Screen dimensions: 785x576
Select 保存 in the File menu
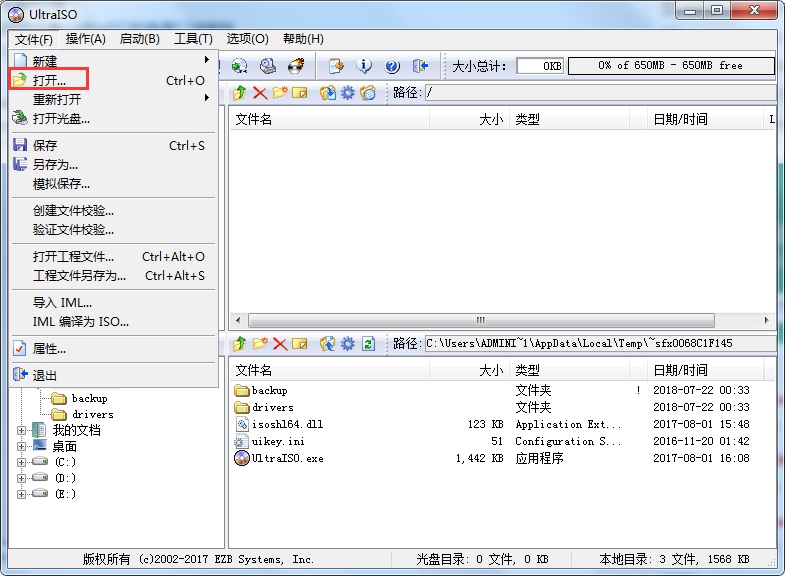(x=113, y=146)
